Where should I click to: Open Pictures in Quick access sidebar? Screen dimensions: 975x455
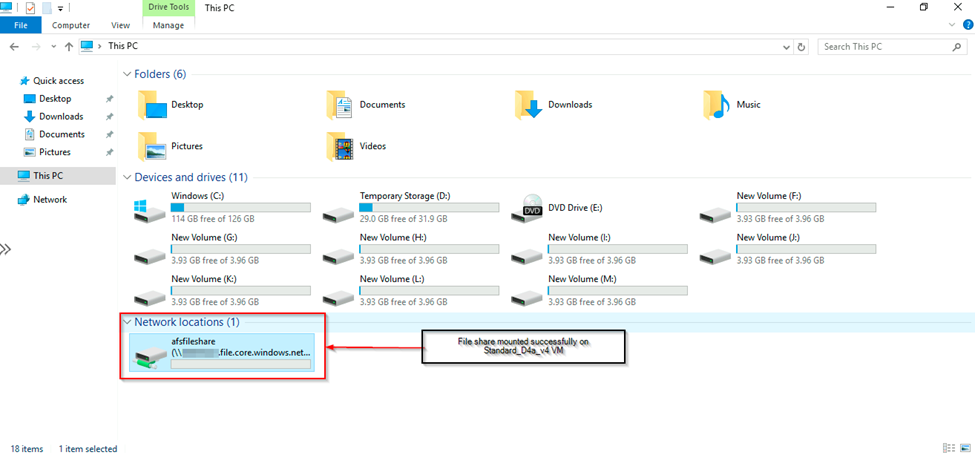click(55, 152)
